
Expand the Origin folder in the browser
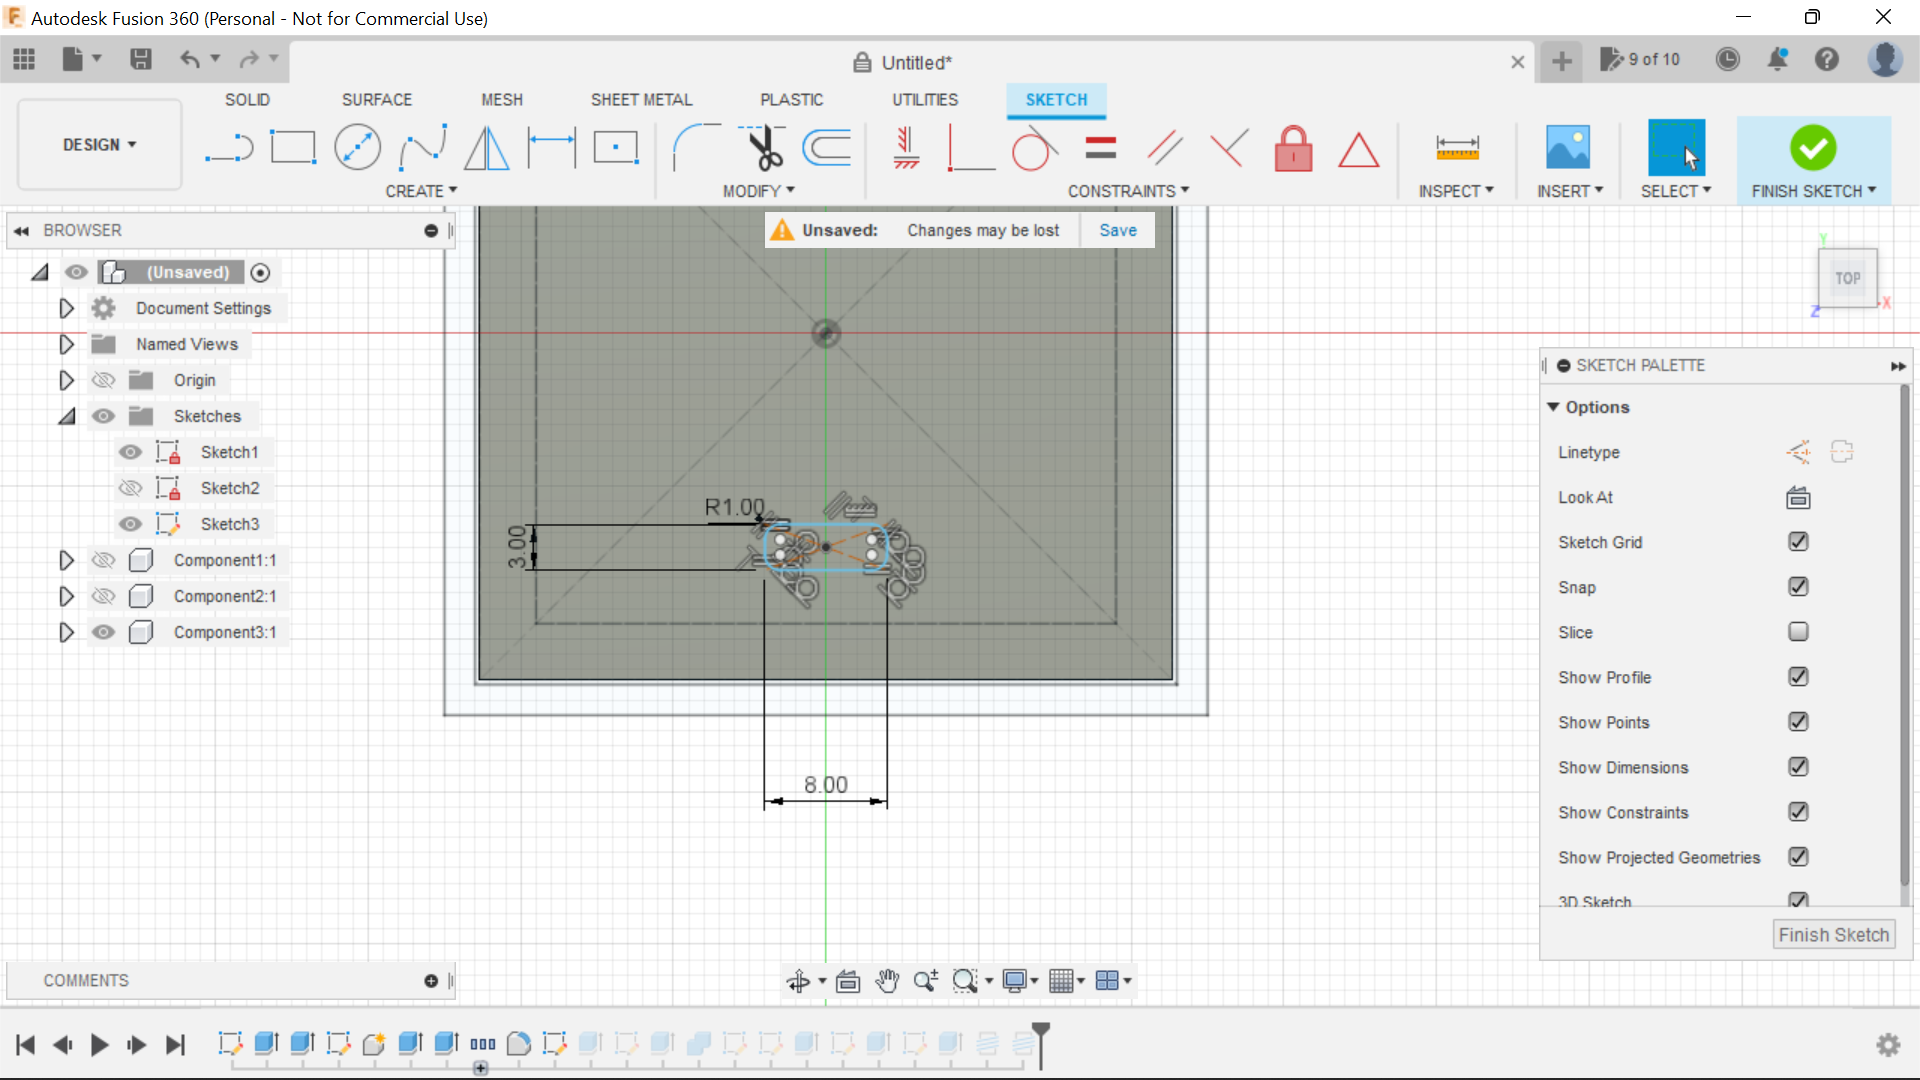(66, 380)
